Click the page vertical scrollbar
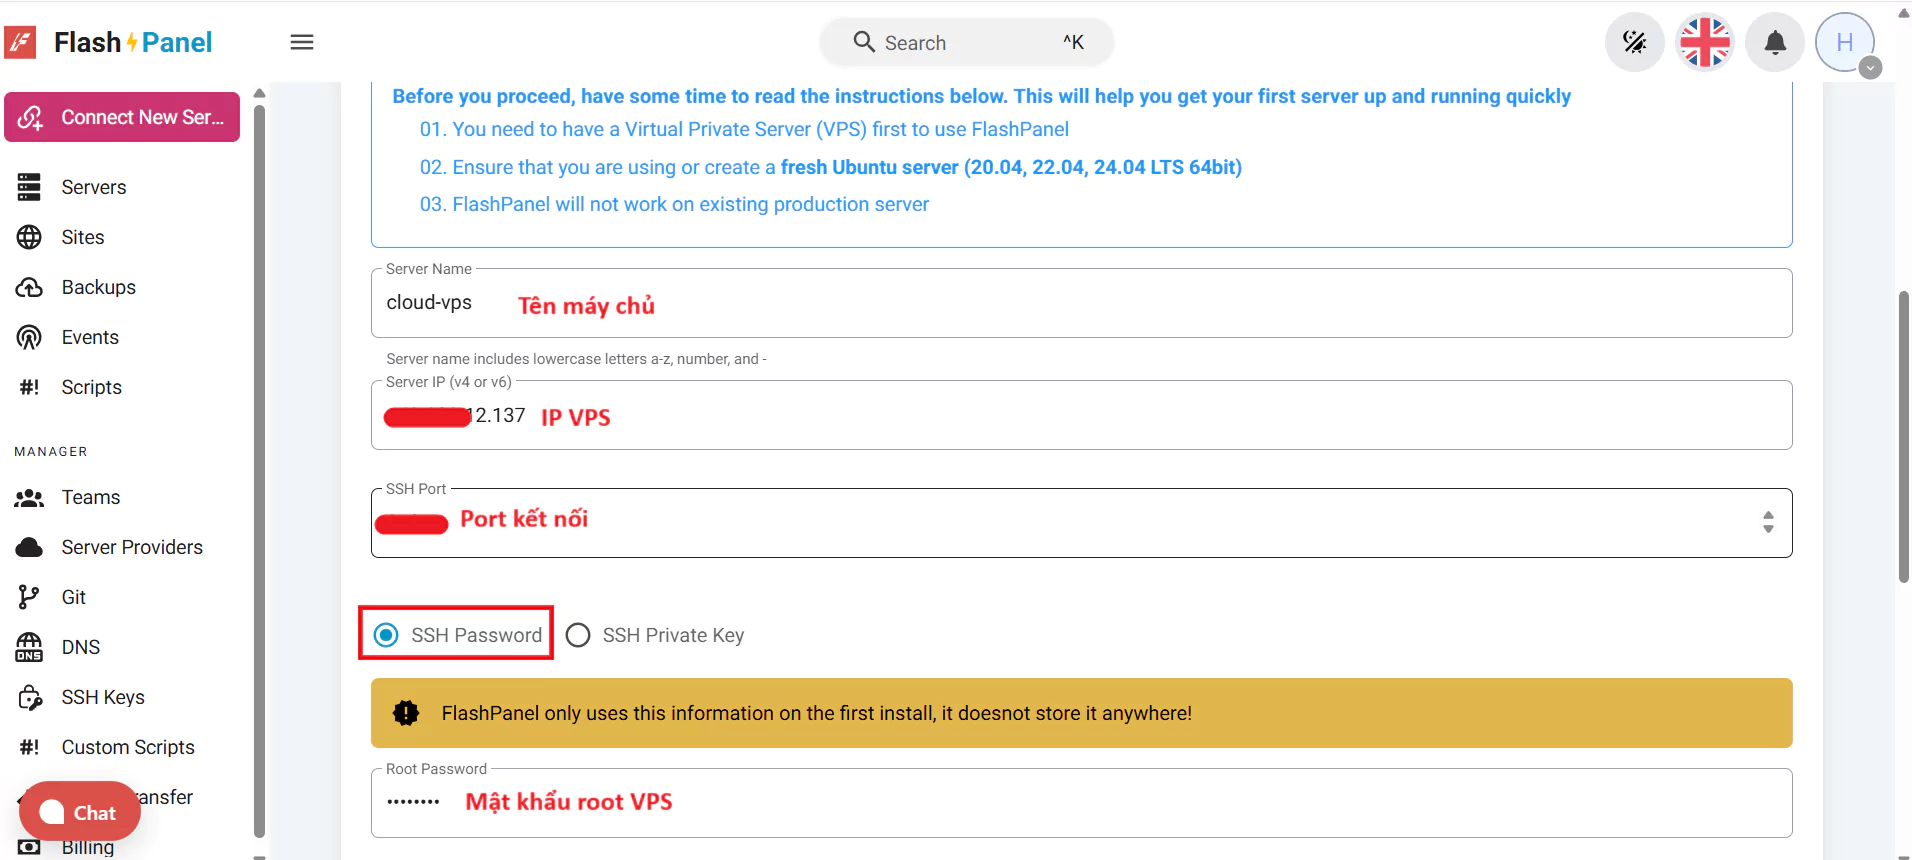 click(1903, 435)
